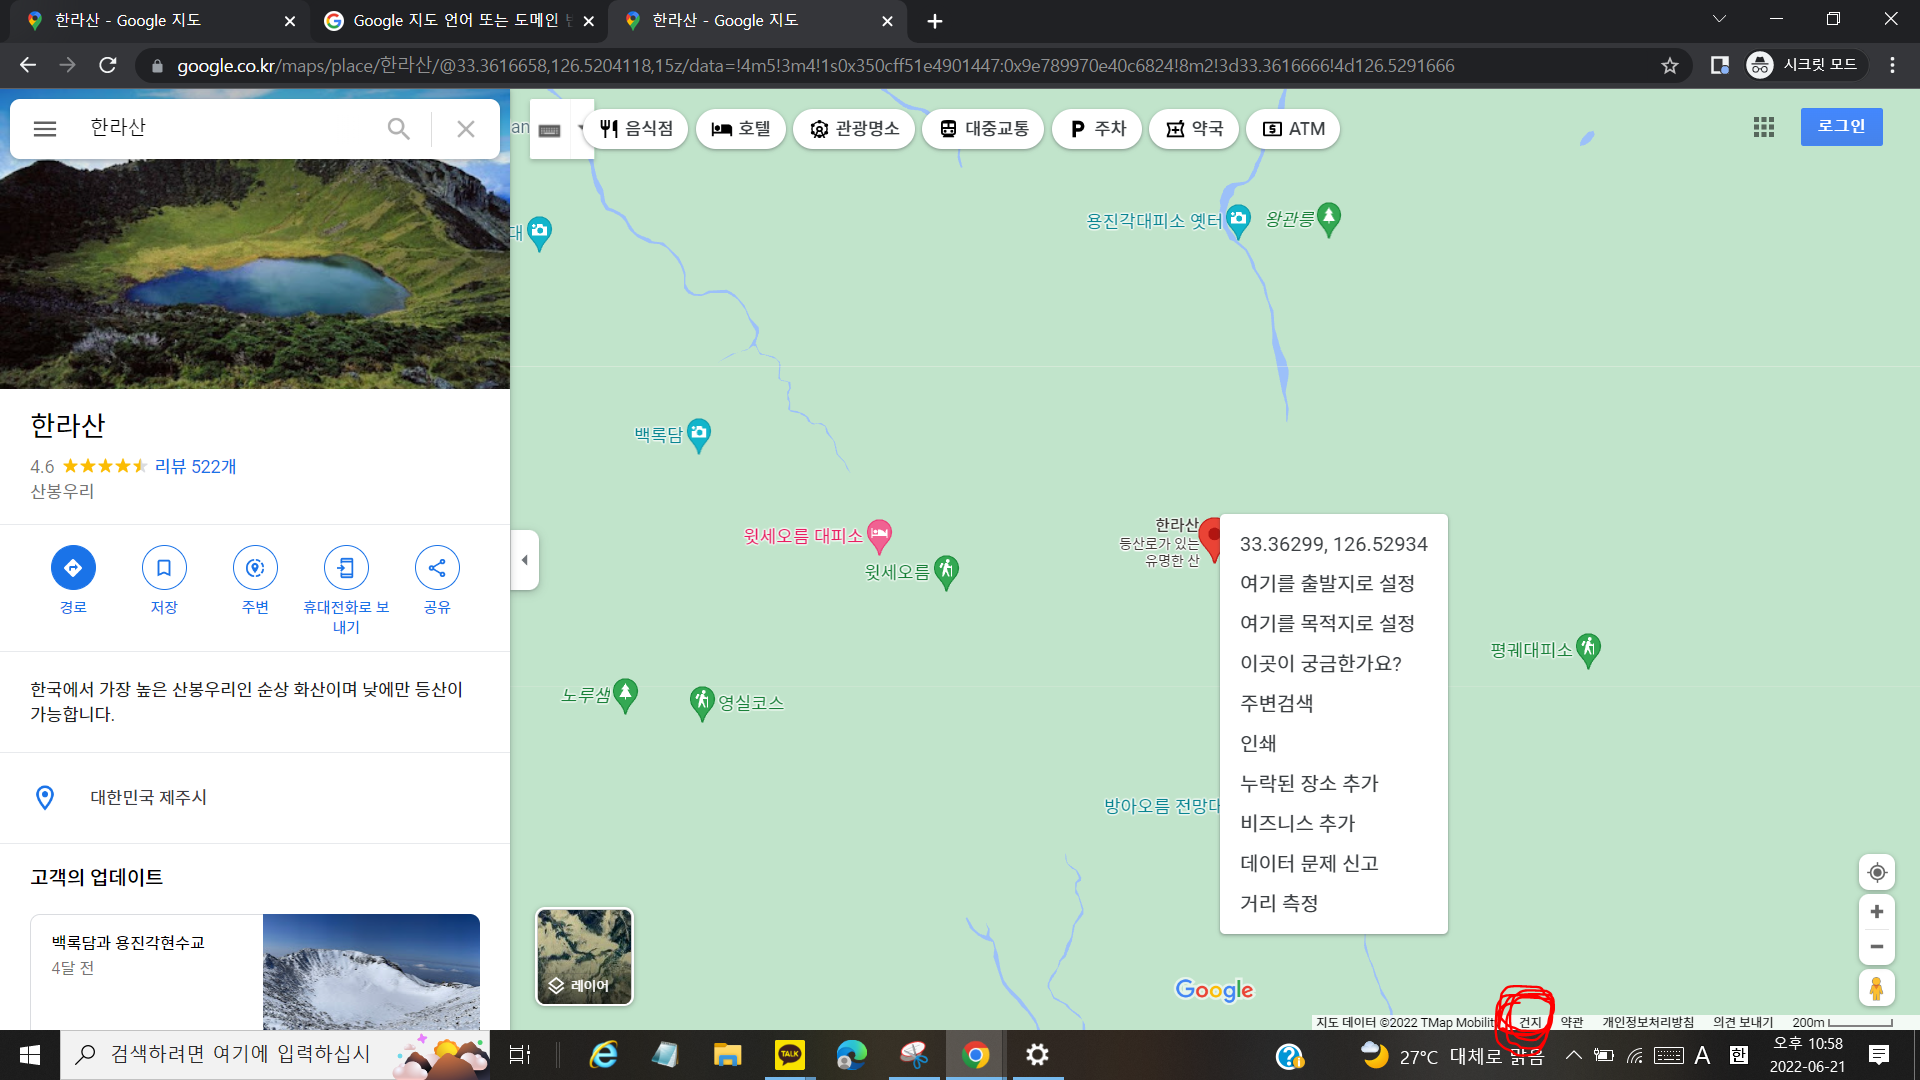Toggle the on-screen keyboard input tool
This screenshot has height=1080, width=1920.
coord(549,130)
